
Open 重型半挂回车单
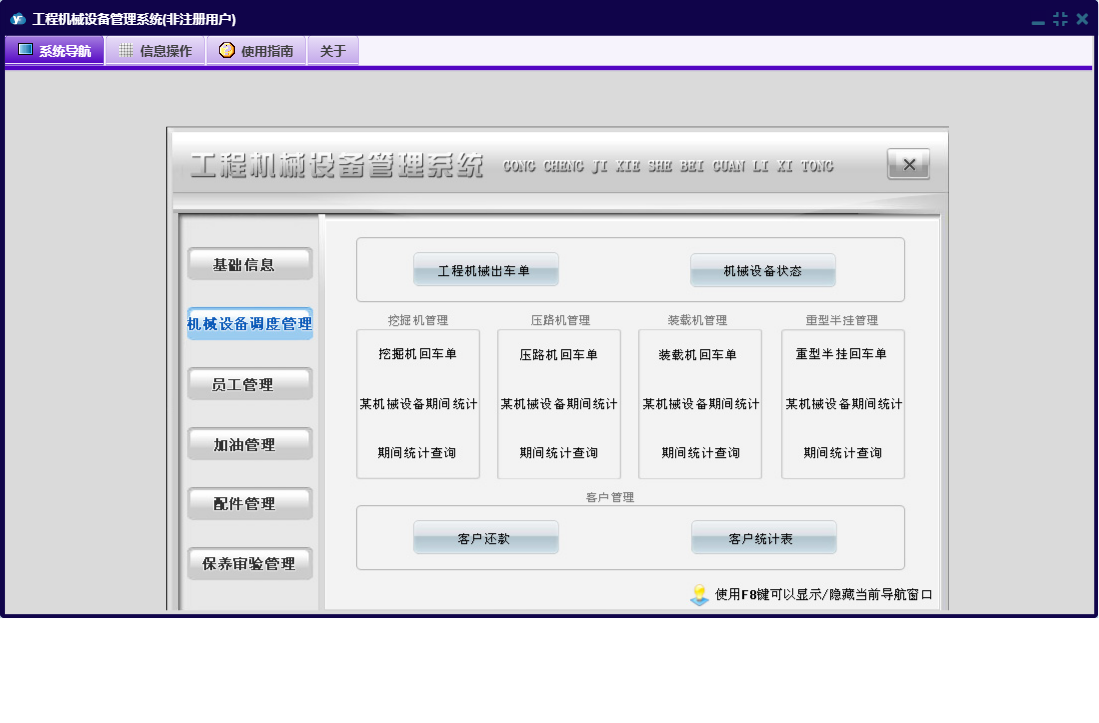coord(841,354)
